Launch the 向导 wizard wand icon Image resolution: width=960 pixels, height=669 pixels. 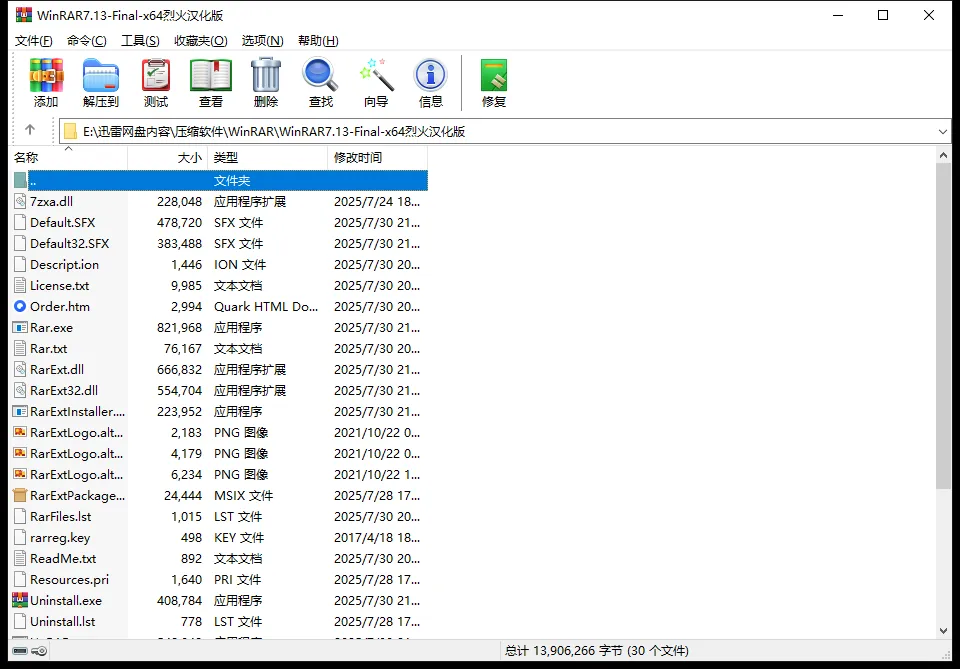tap(376, 83)
